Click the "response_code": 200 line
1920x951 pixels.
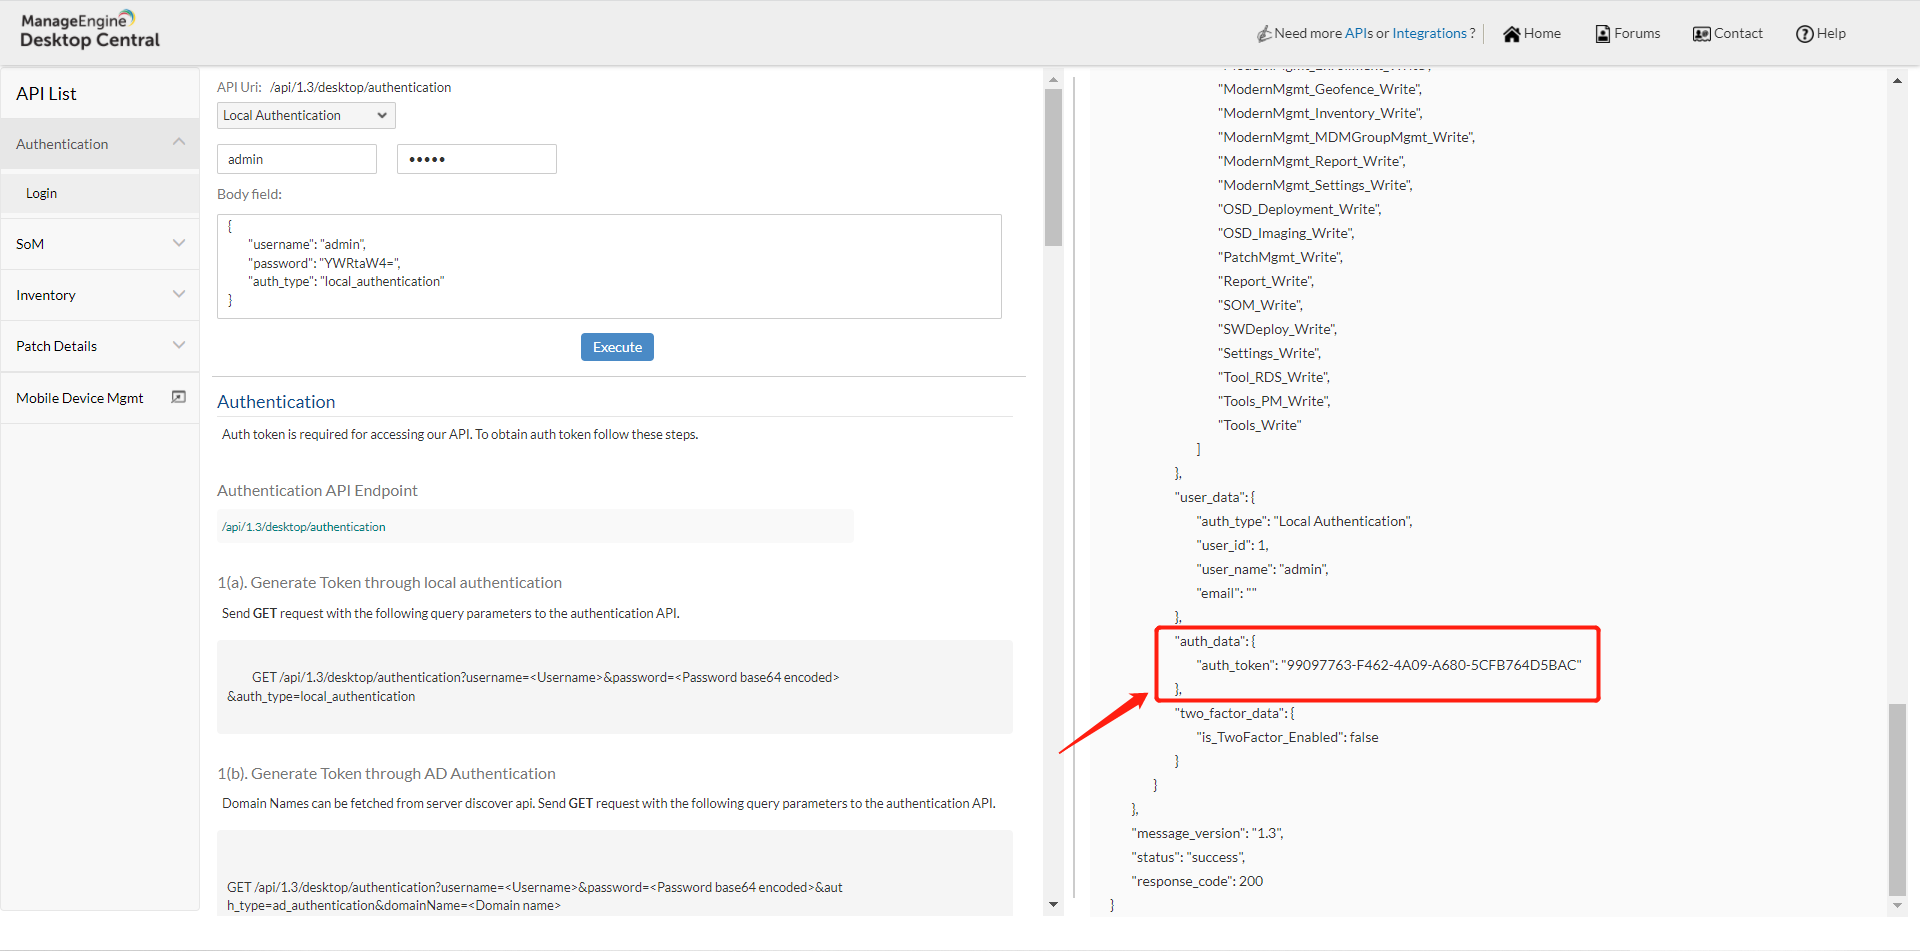[1197, 881]
